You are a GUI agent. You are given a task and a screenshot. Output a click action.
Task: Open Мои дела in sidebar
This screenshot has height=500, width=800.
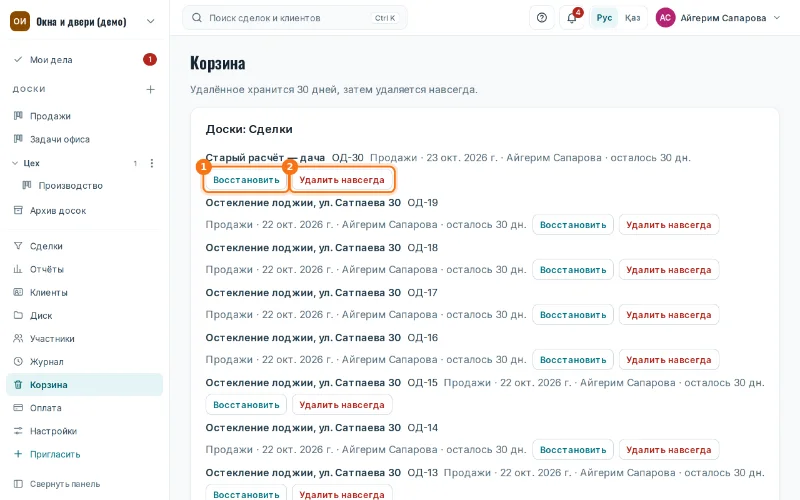pos(85,60)
